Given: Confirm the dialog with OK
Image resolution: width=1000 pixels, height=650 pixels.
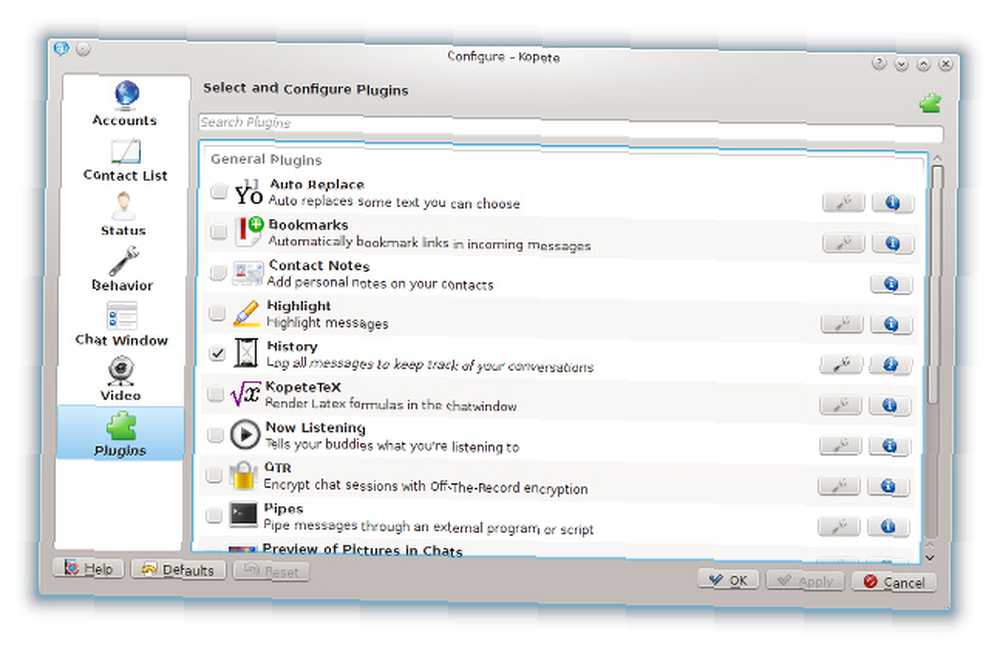Looking at the screenshot, I should [x=728, y=580].
